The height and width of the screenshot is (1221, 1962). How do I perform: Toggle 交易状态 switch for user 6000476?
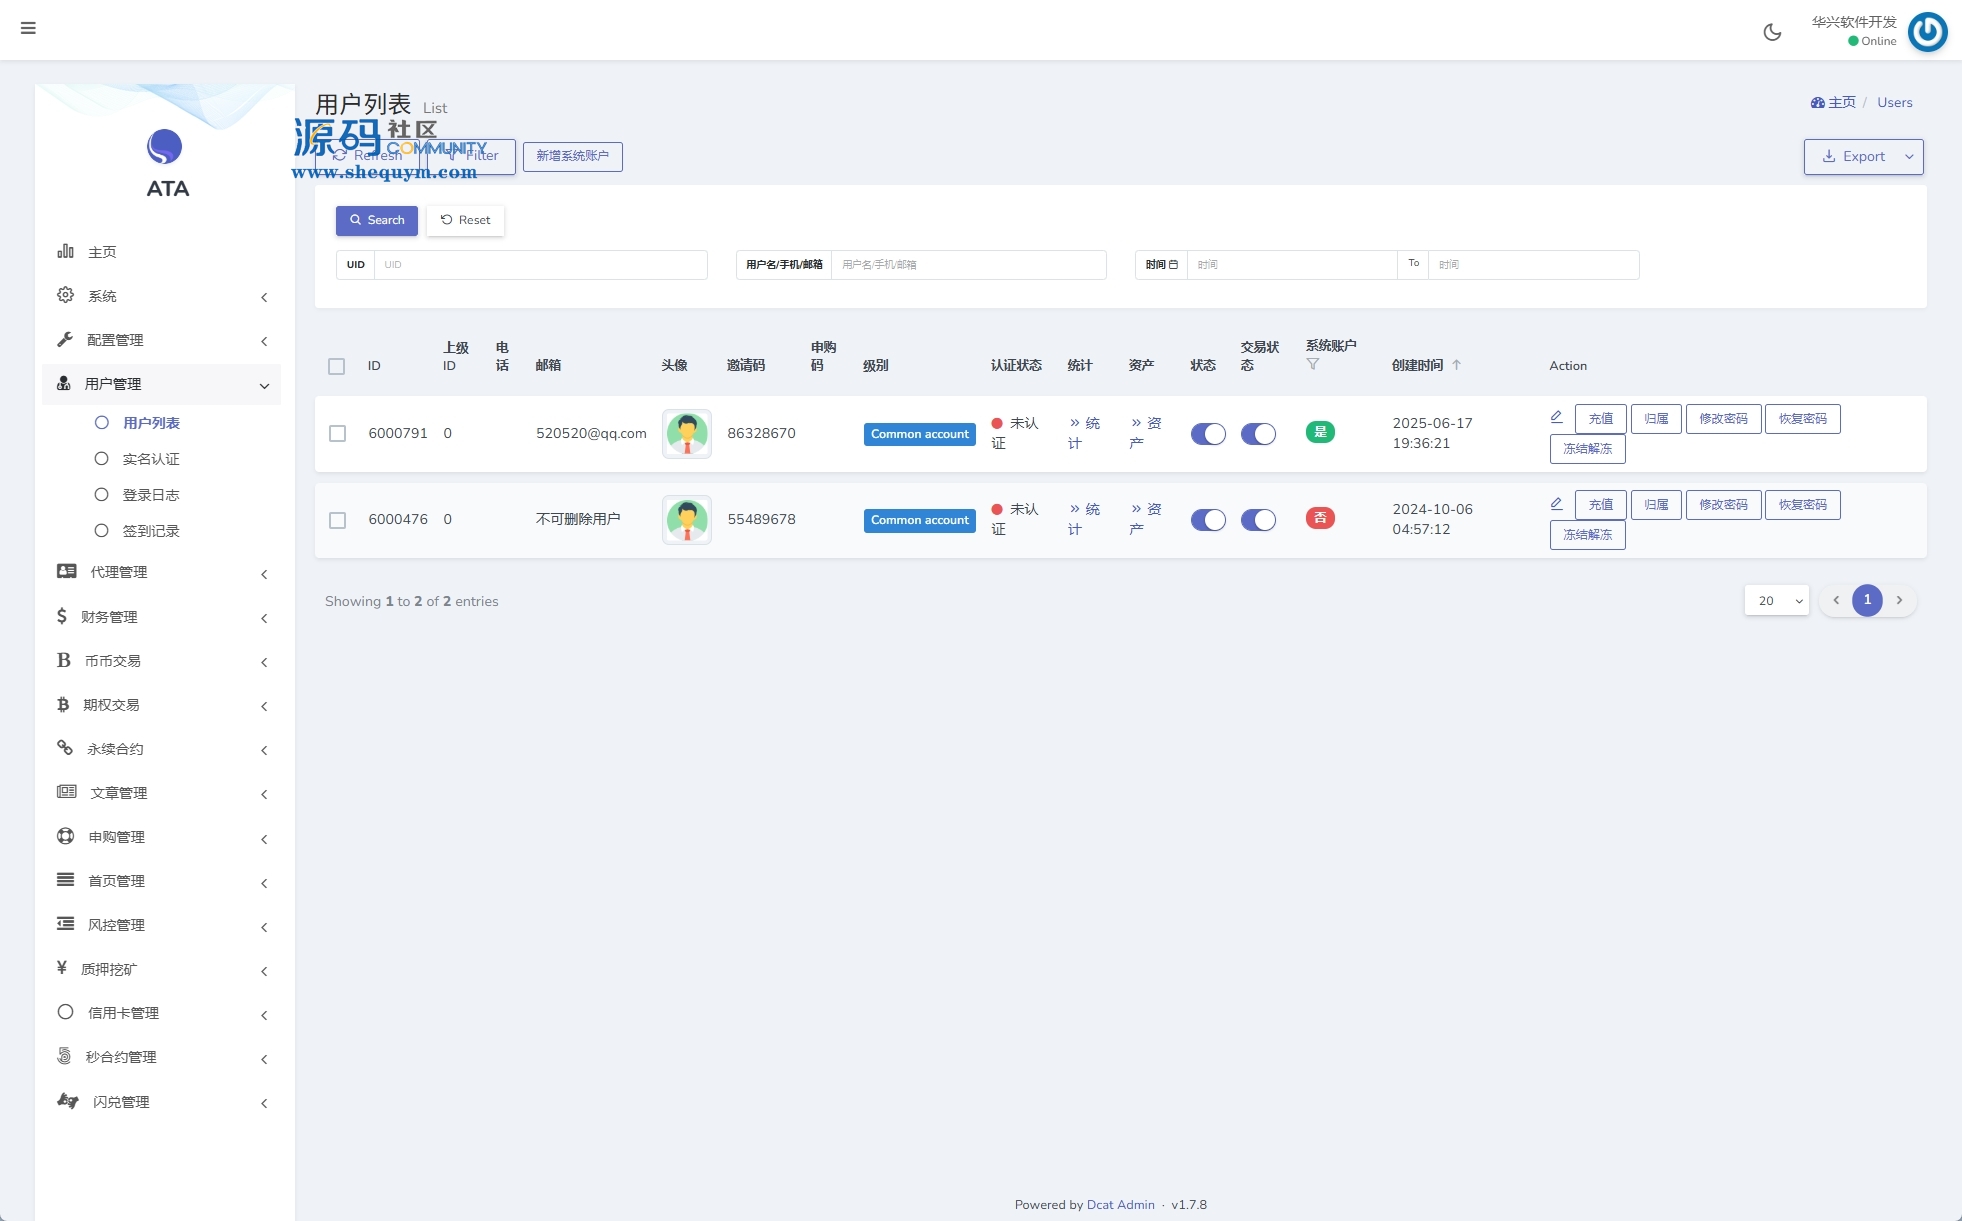point(1258,520)
